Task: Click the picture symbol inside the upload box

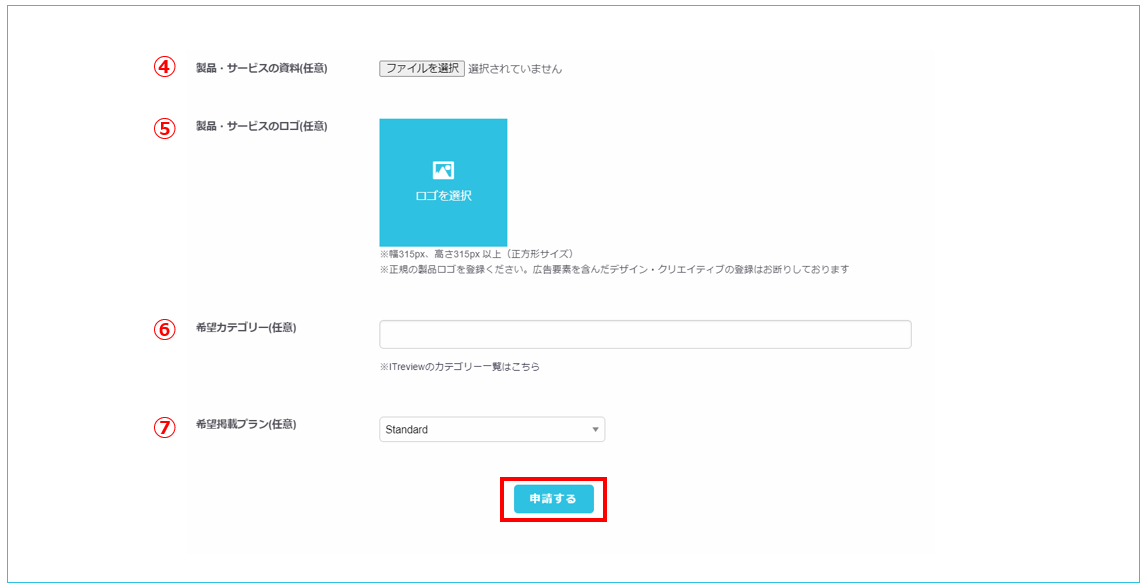Action: point(443,170)
